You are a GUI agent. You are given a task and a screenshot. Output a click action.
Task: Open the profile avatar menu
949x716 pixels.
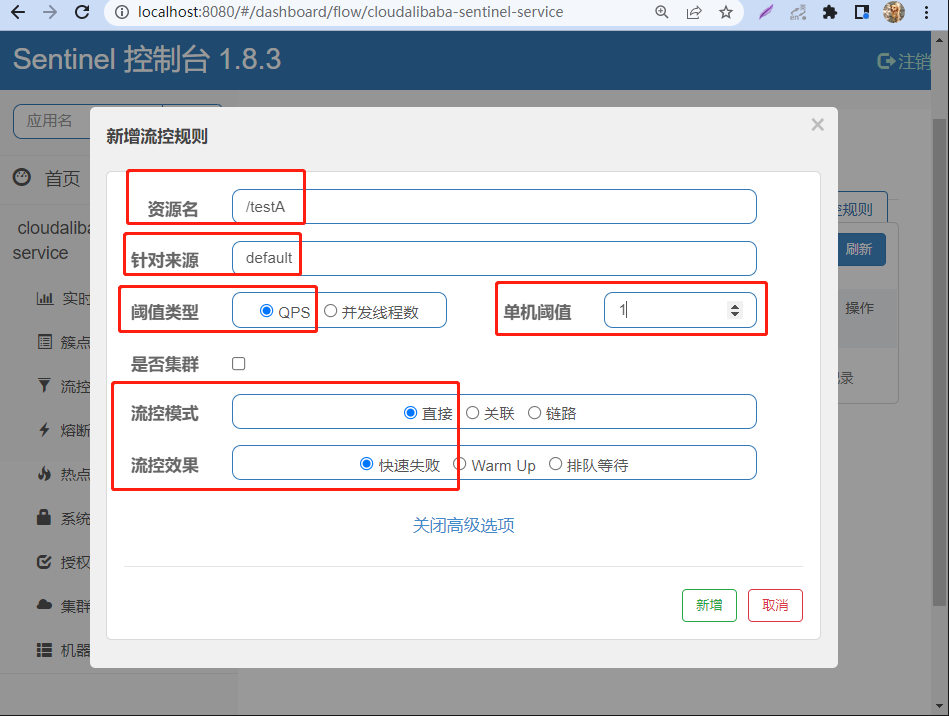click(x=894, y=12)
